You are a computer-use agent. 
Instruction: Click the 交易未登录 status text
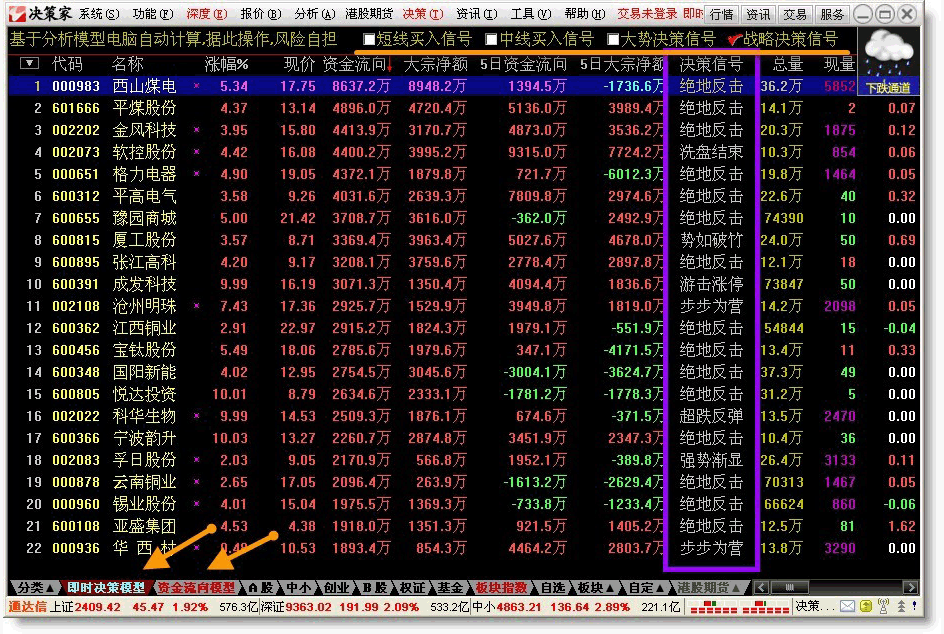tap(648, 13)
